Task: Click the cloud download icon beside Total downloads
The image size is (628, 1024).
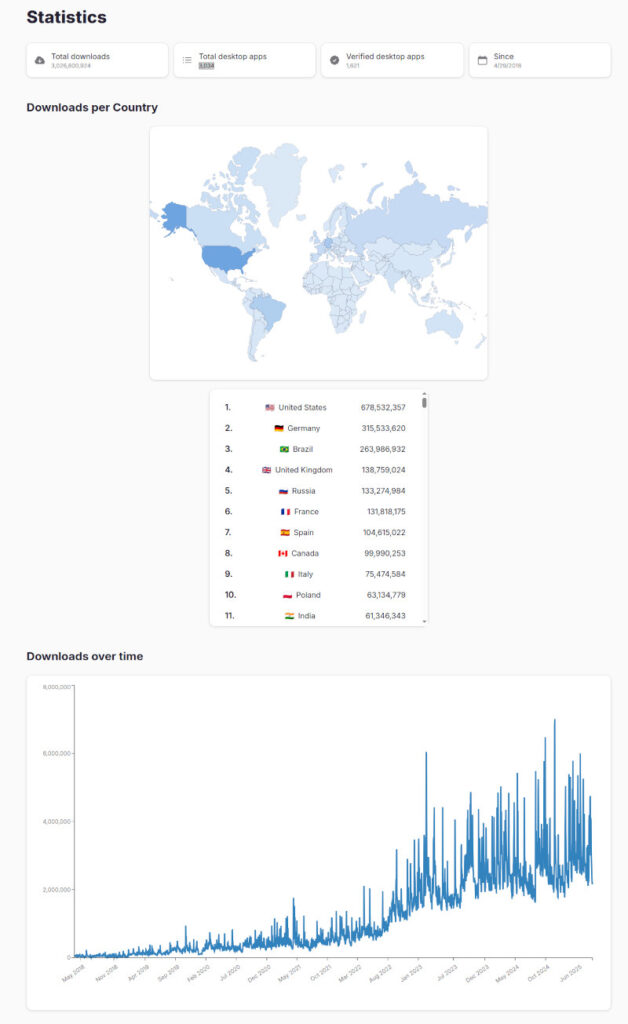Action: point(40,60)
